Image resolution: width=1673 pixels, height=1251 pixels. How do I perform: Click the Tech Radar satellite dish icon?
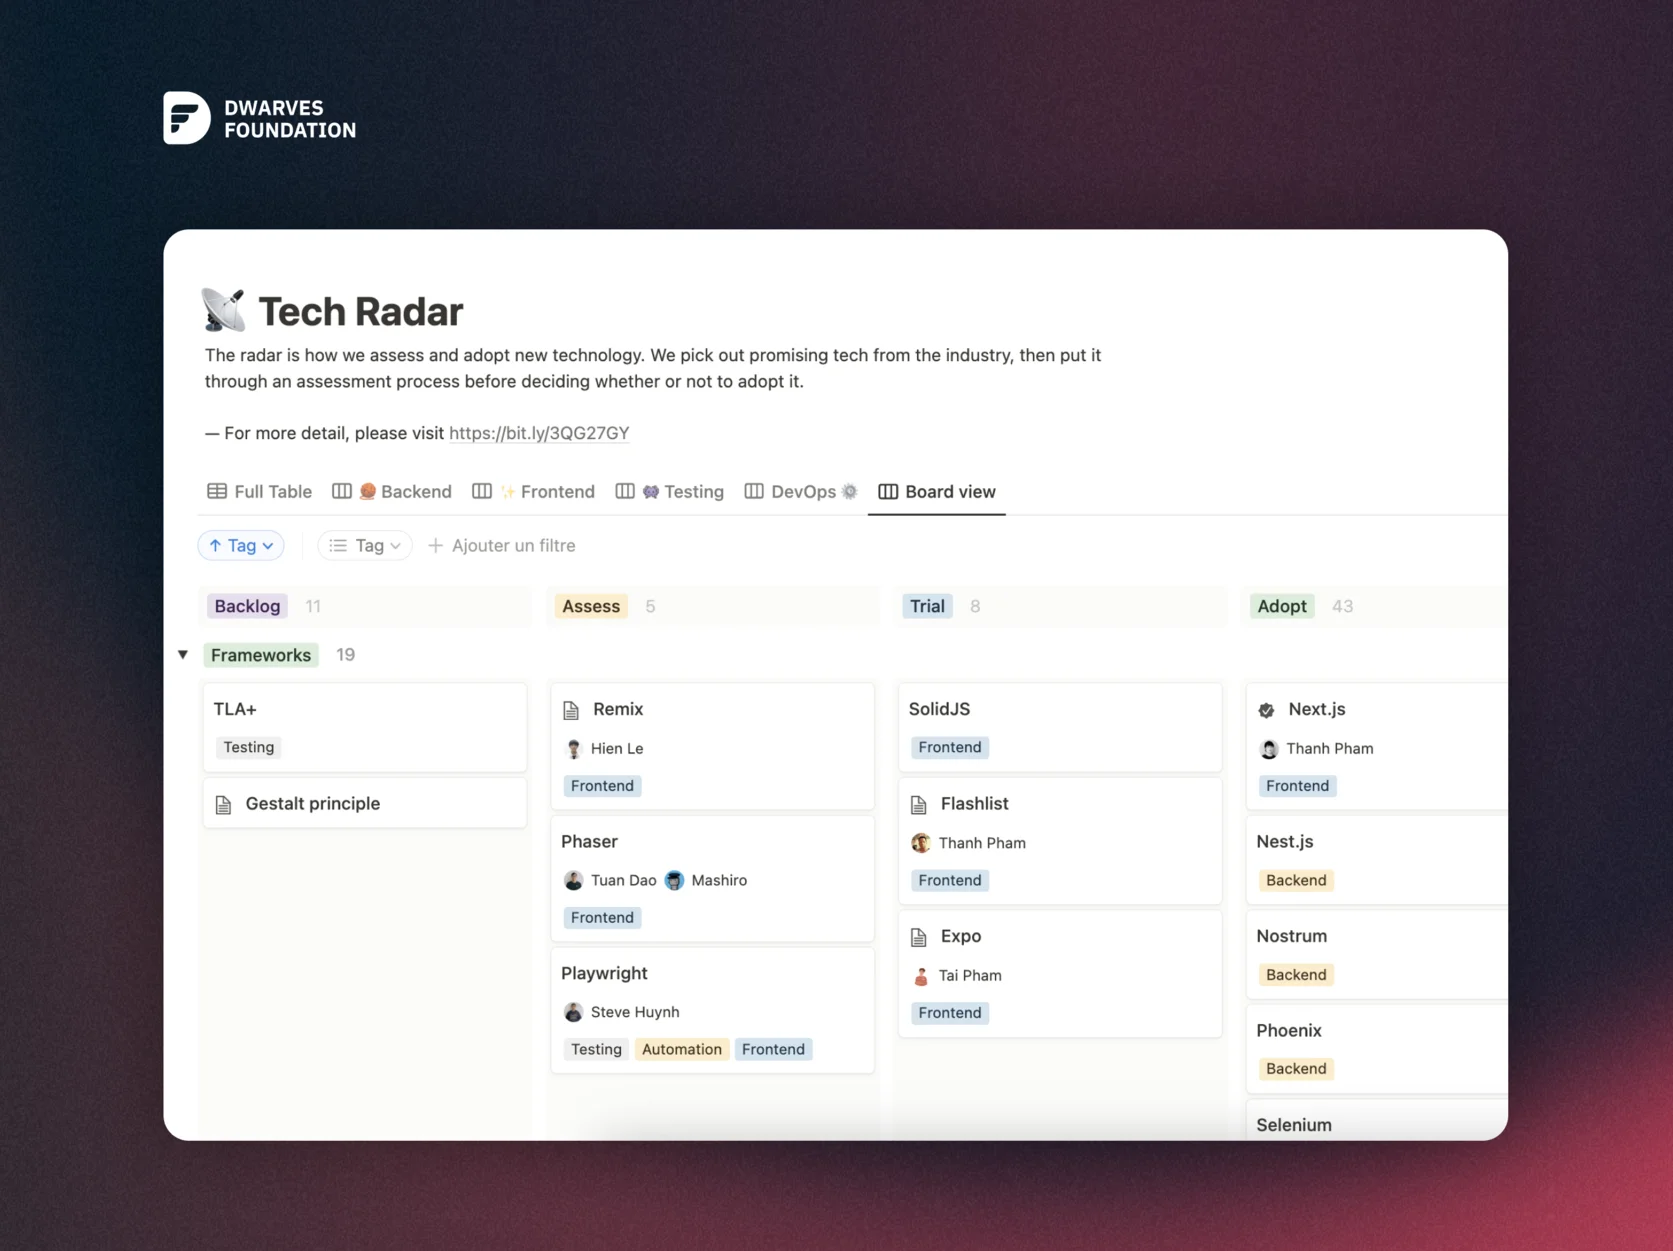point(223,310)
